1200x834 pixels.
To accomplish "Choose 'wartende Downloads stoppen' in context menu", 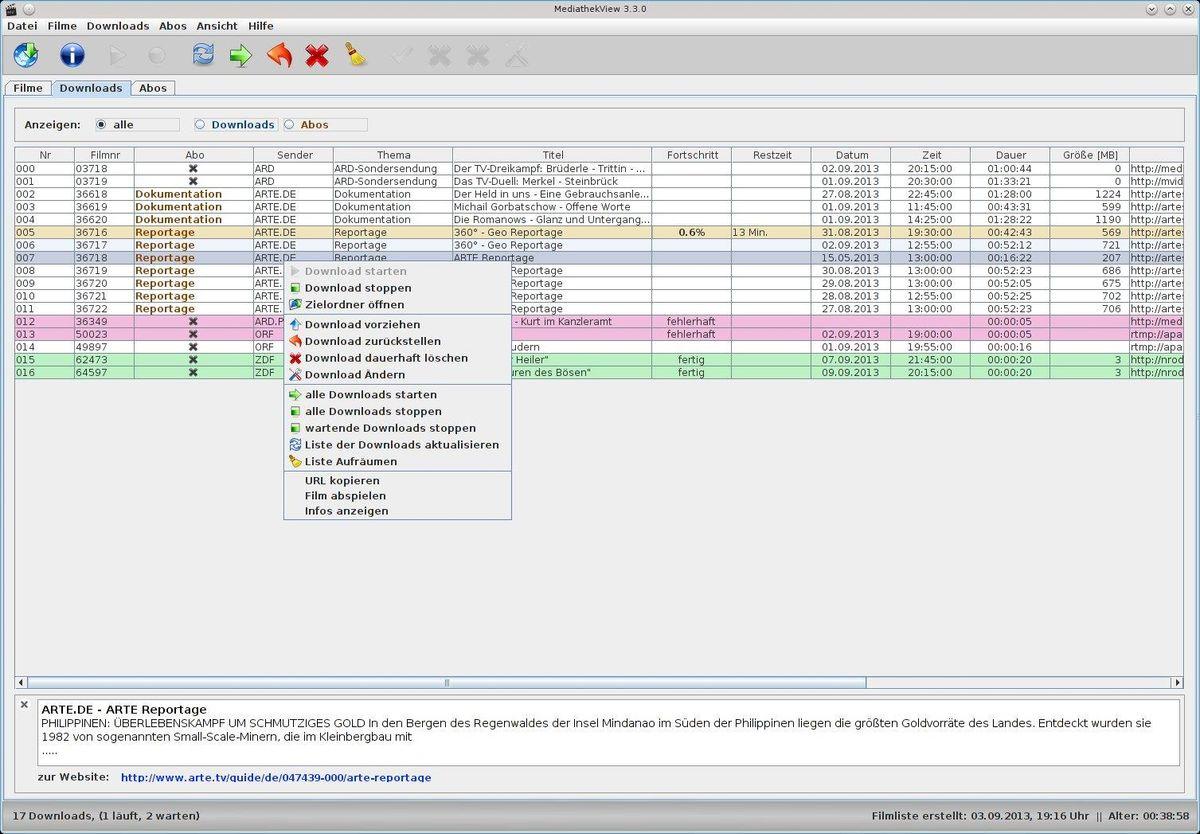I will pos(397,428).
